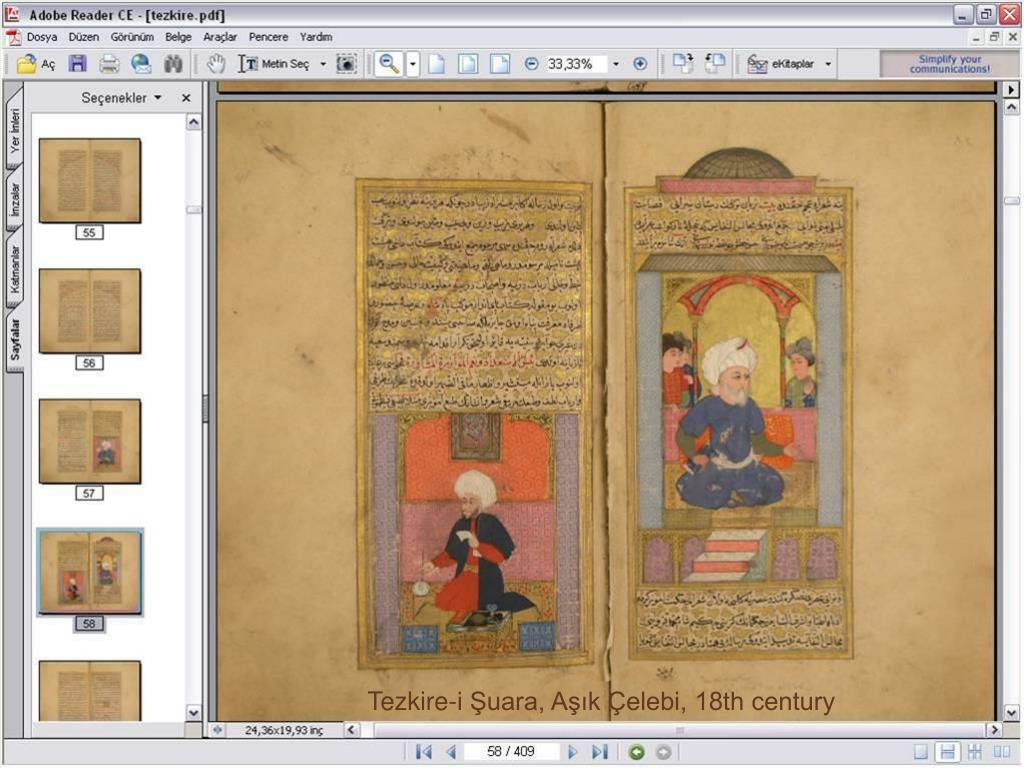Click the green previous view button
Screen dimensions: 1024x768
pos(636,752)
